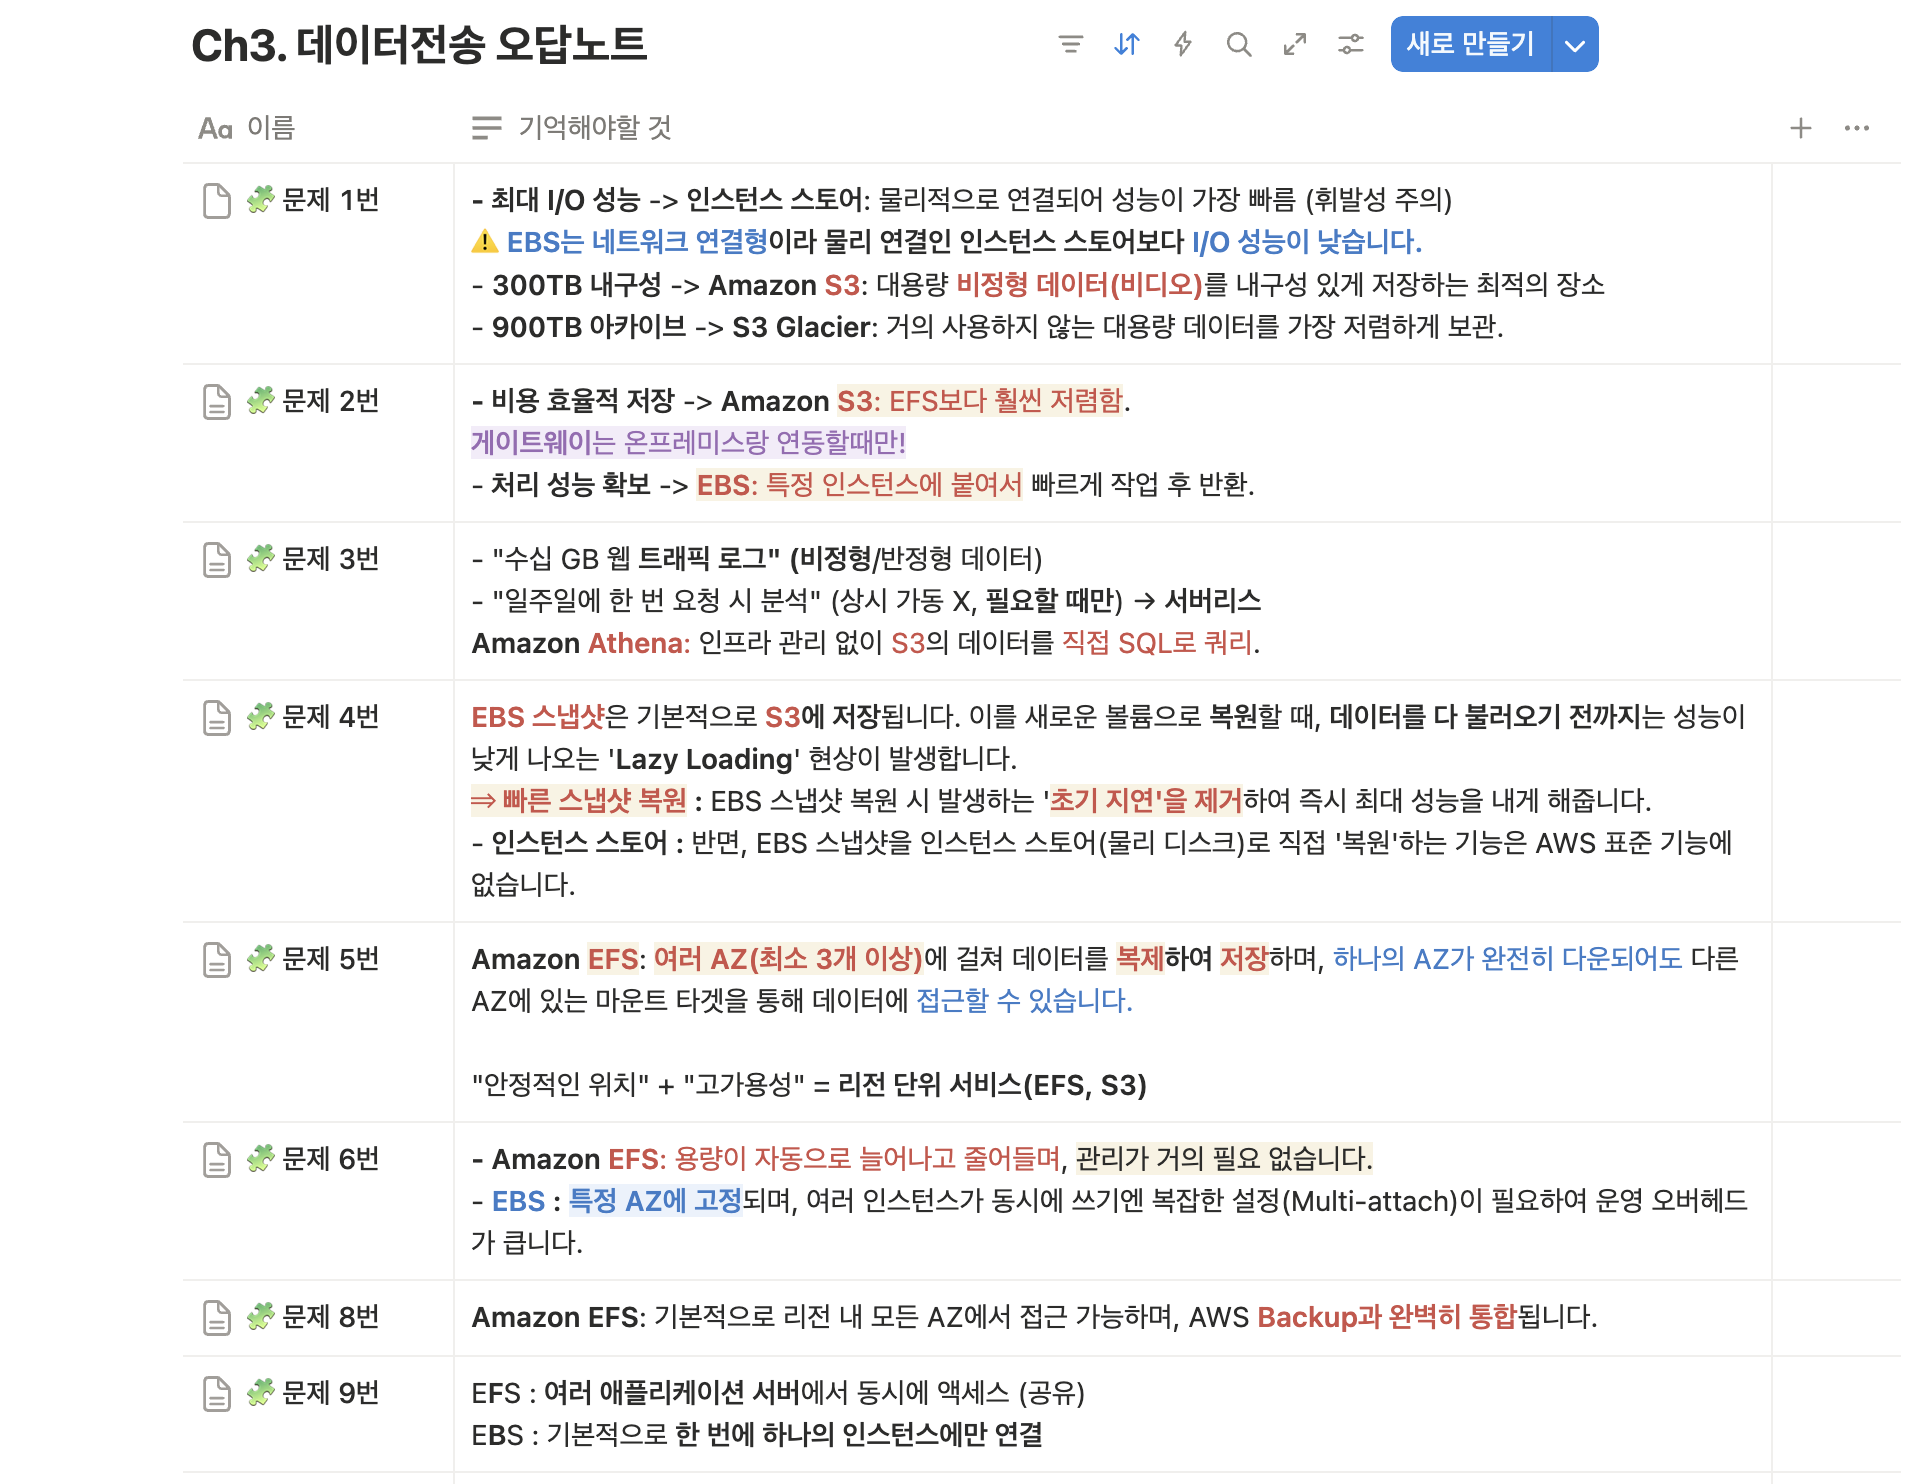The image size is (1912, 1484).
Task: Click the + icon to add a property
Action: pos(1800,127)
